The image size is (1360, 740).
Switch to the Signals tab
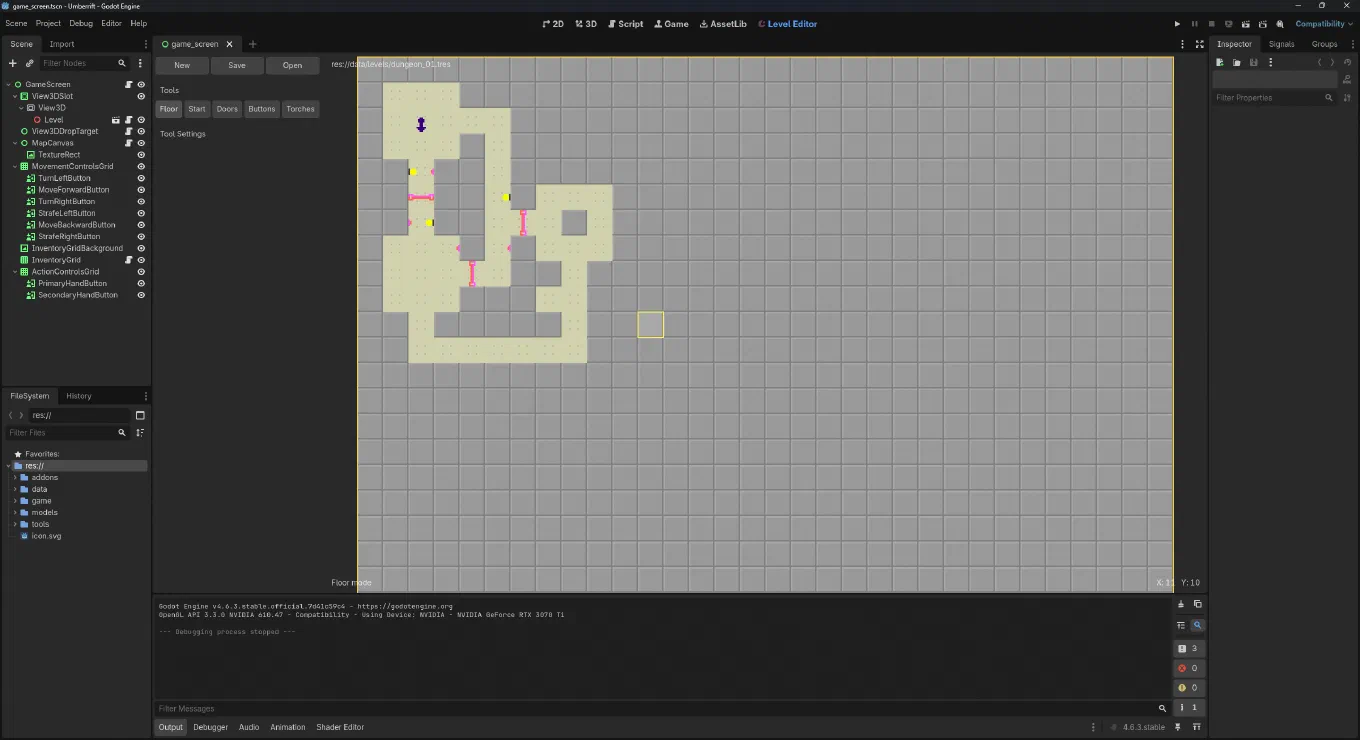1281,44
